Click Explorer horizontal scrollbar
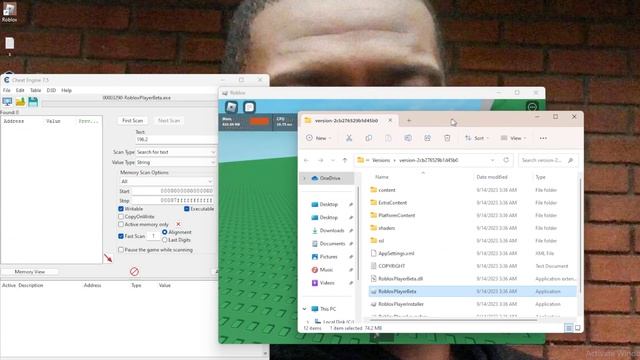 point(454,320)
